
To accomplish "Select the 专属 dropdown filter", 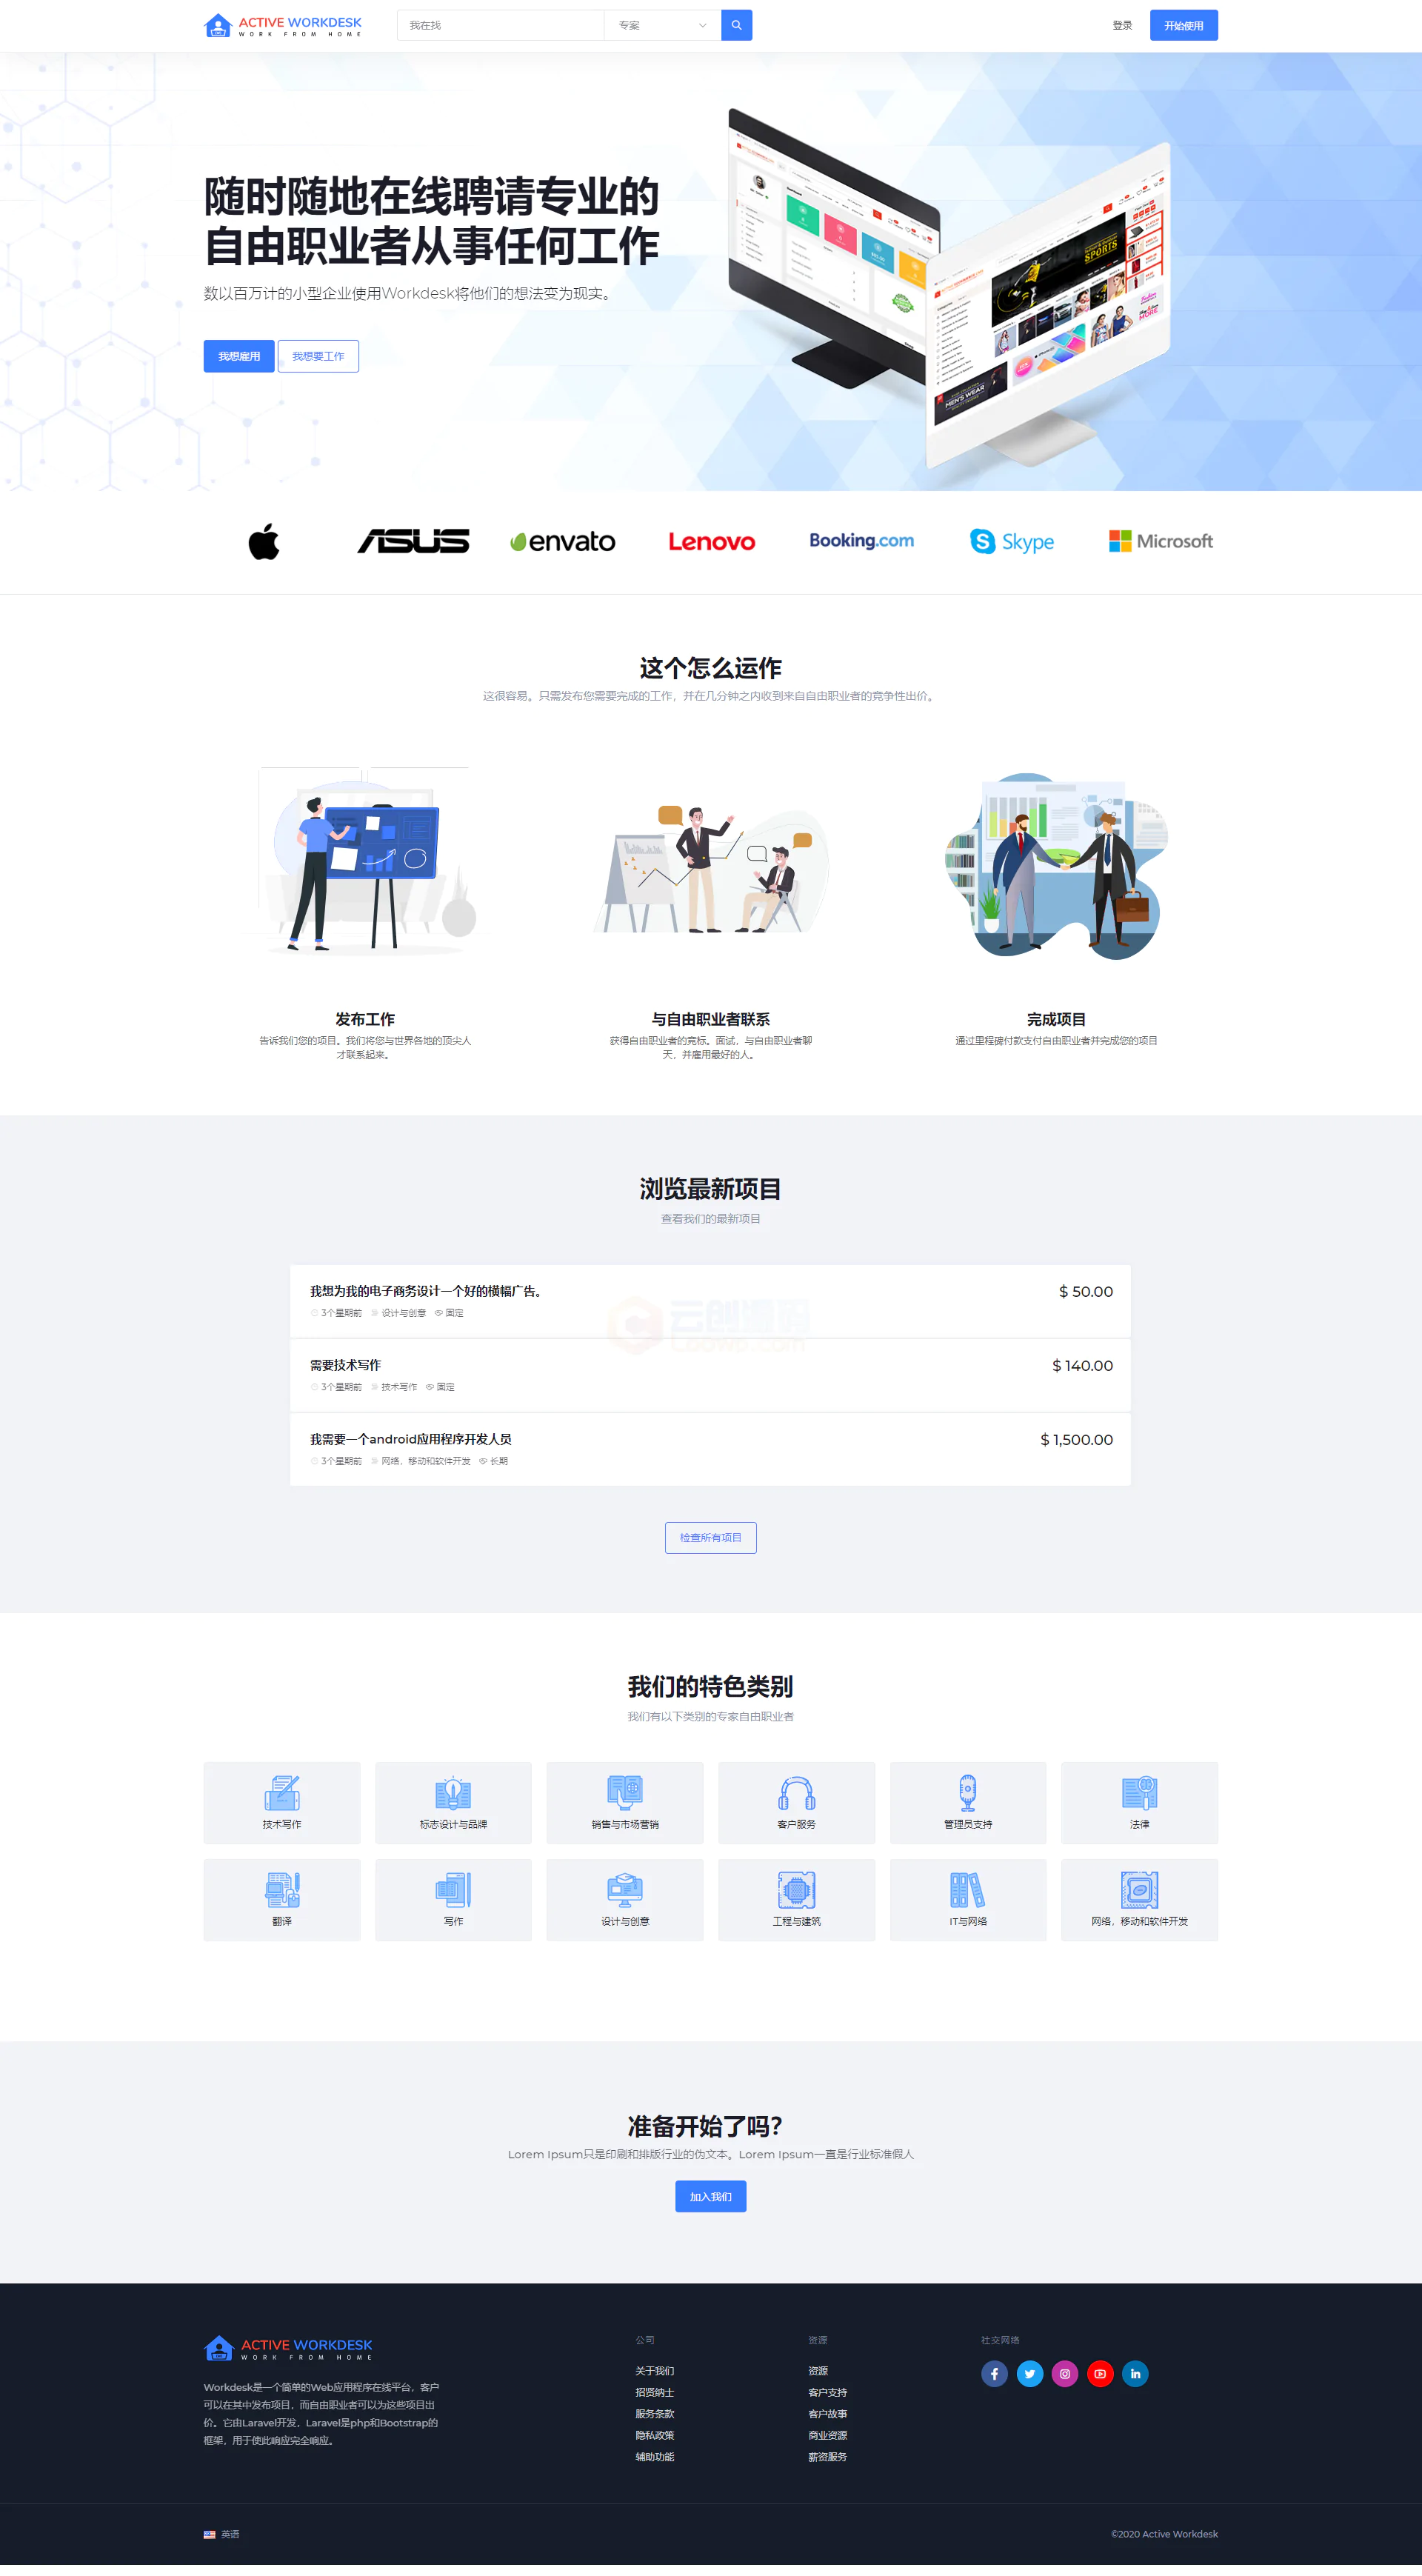I will [x=662, y=24].
